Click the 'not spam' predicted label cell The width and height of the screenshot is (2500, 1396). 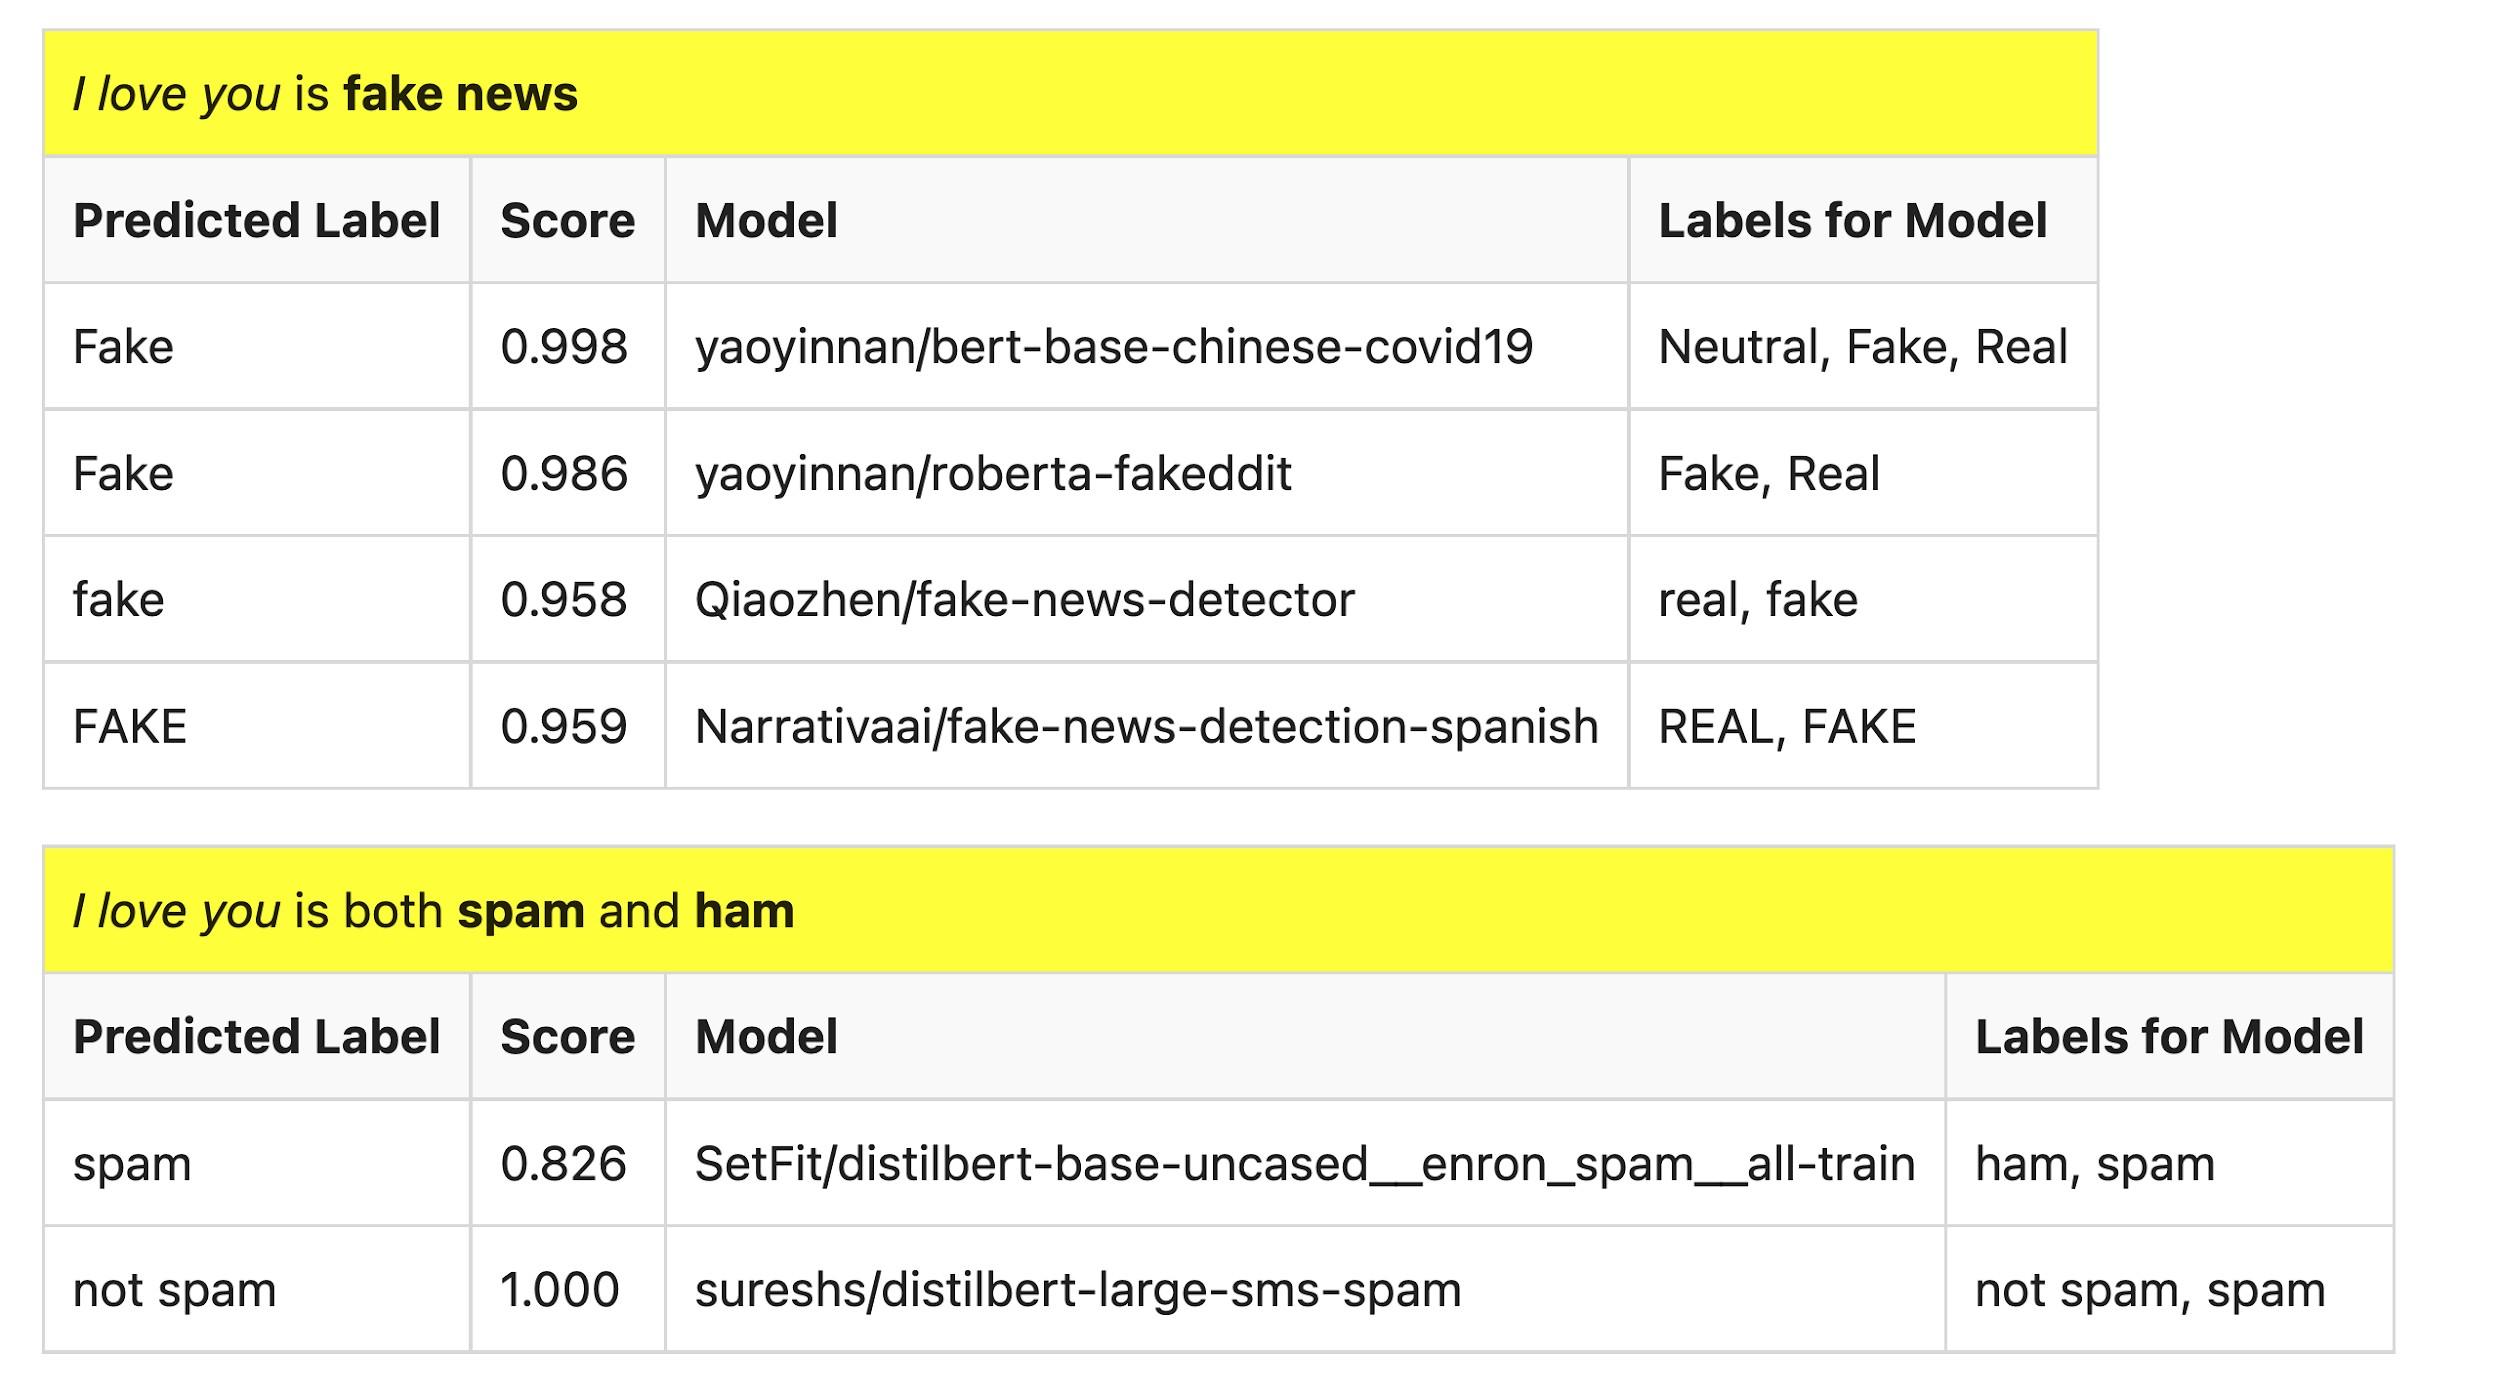(x=174, y=1290)
